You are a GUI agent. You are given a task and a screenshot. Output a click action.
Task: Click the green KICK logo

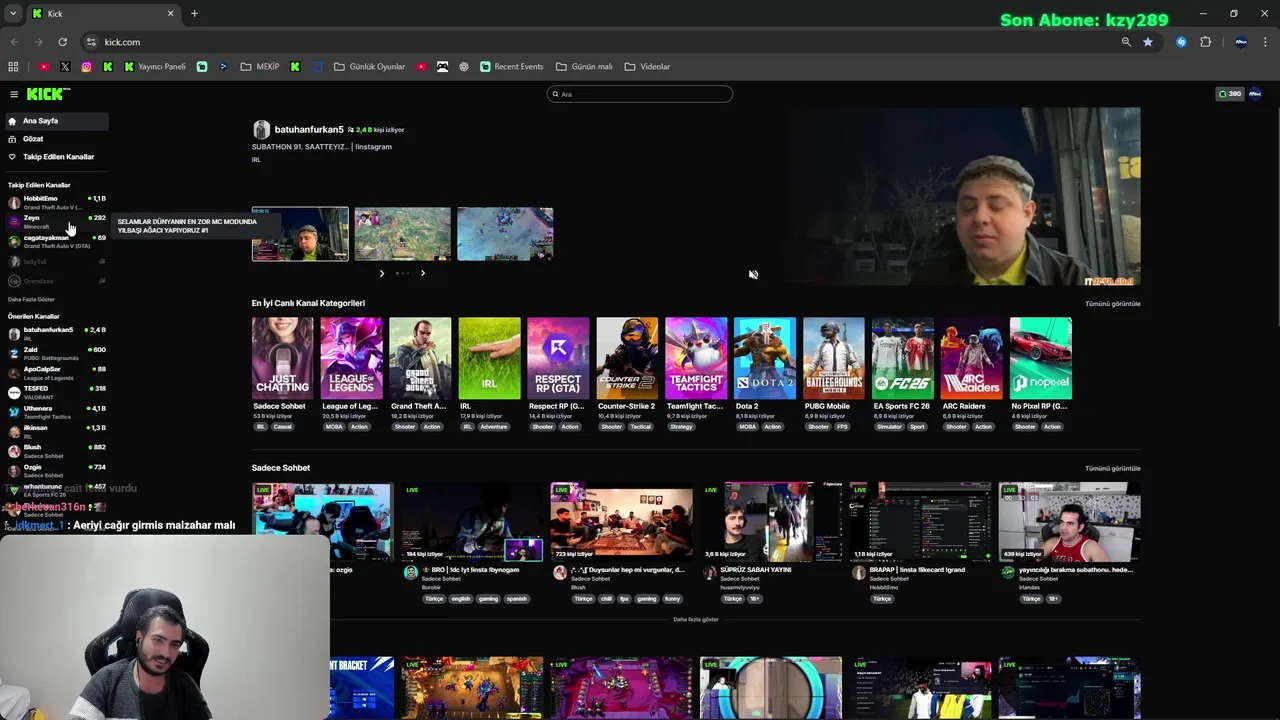click(x=48, y=94)
